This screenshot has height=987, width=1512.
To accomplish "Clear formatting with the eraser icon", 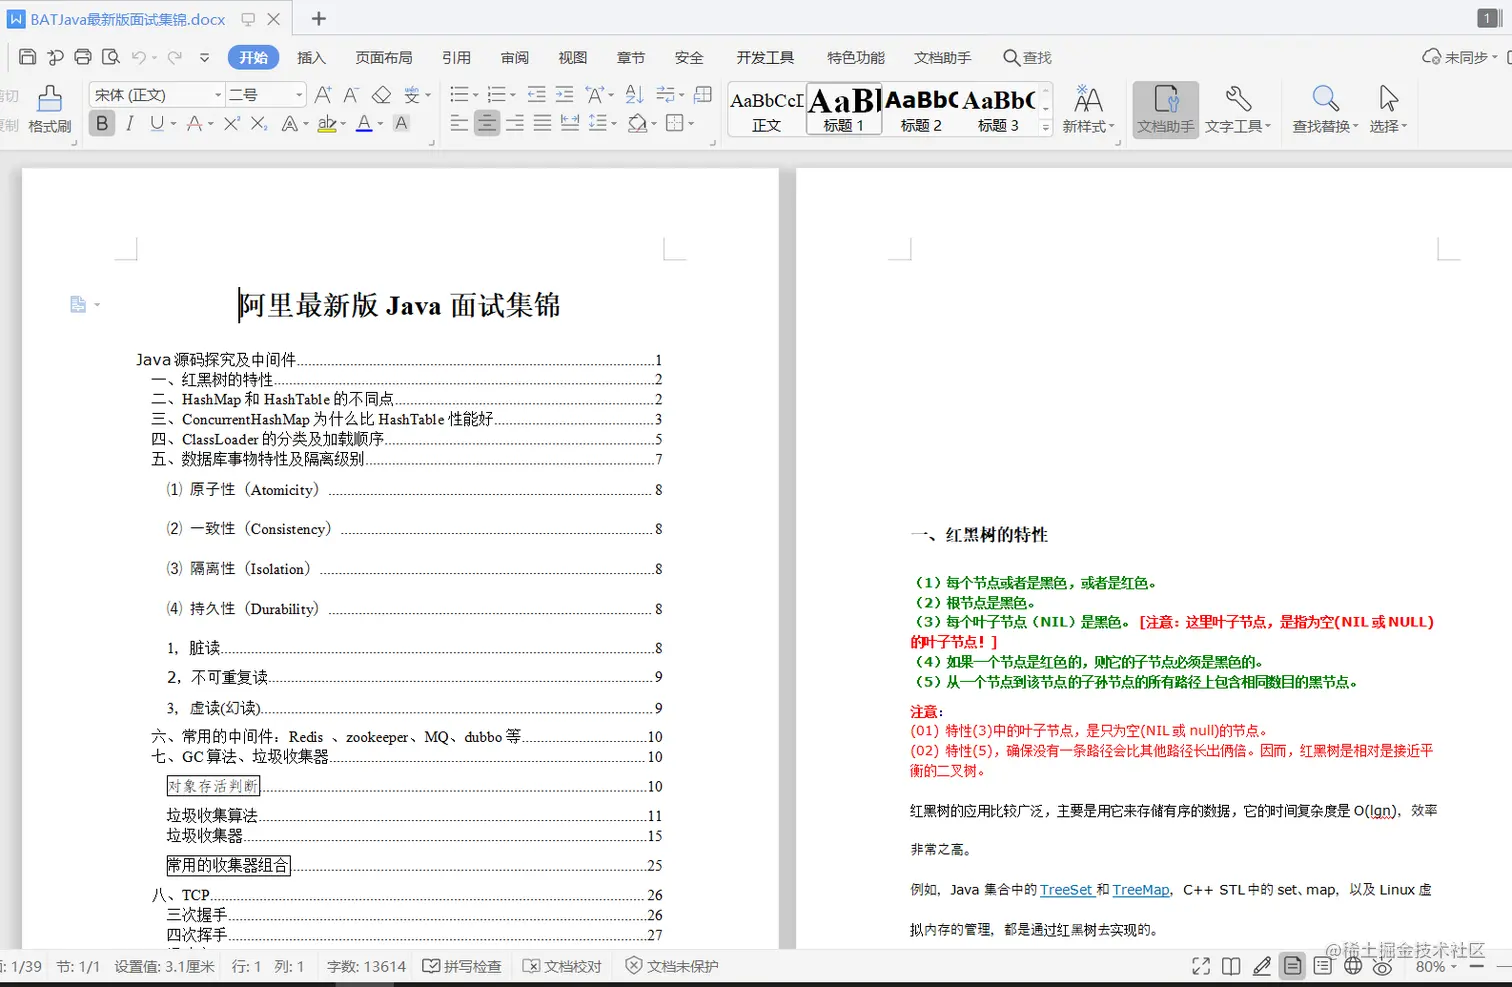I will 381,94.
